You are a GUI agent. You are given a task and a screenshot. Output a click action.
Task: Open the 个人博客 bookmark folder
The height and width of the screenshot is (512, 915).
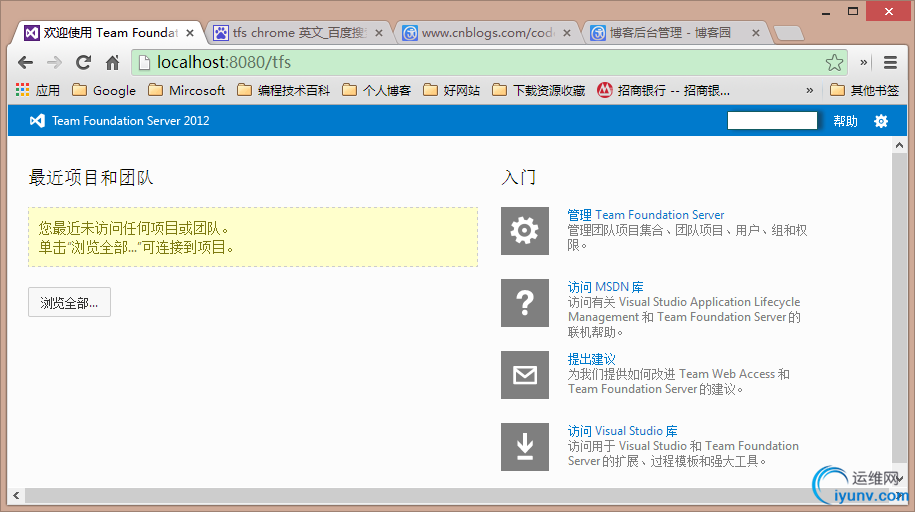(x=376, y=90)
